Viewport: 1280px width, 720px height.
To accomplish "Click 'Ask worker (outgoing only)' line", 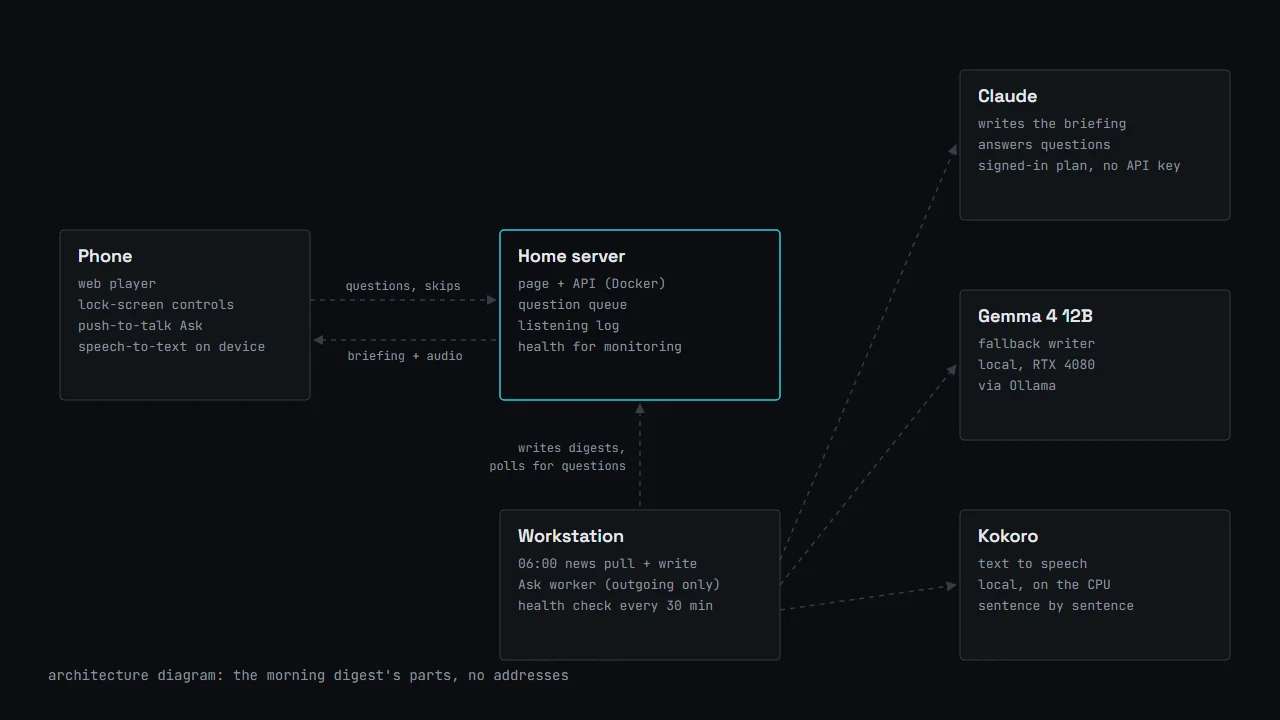I will pos(619,585).
